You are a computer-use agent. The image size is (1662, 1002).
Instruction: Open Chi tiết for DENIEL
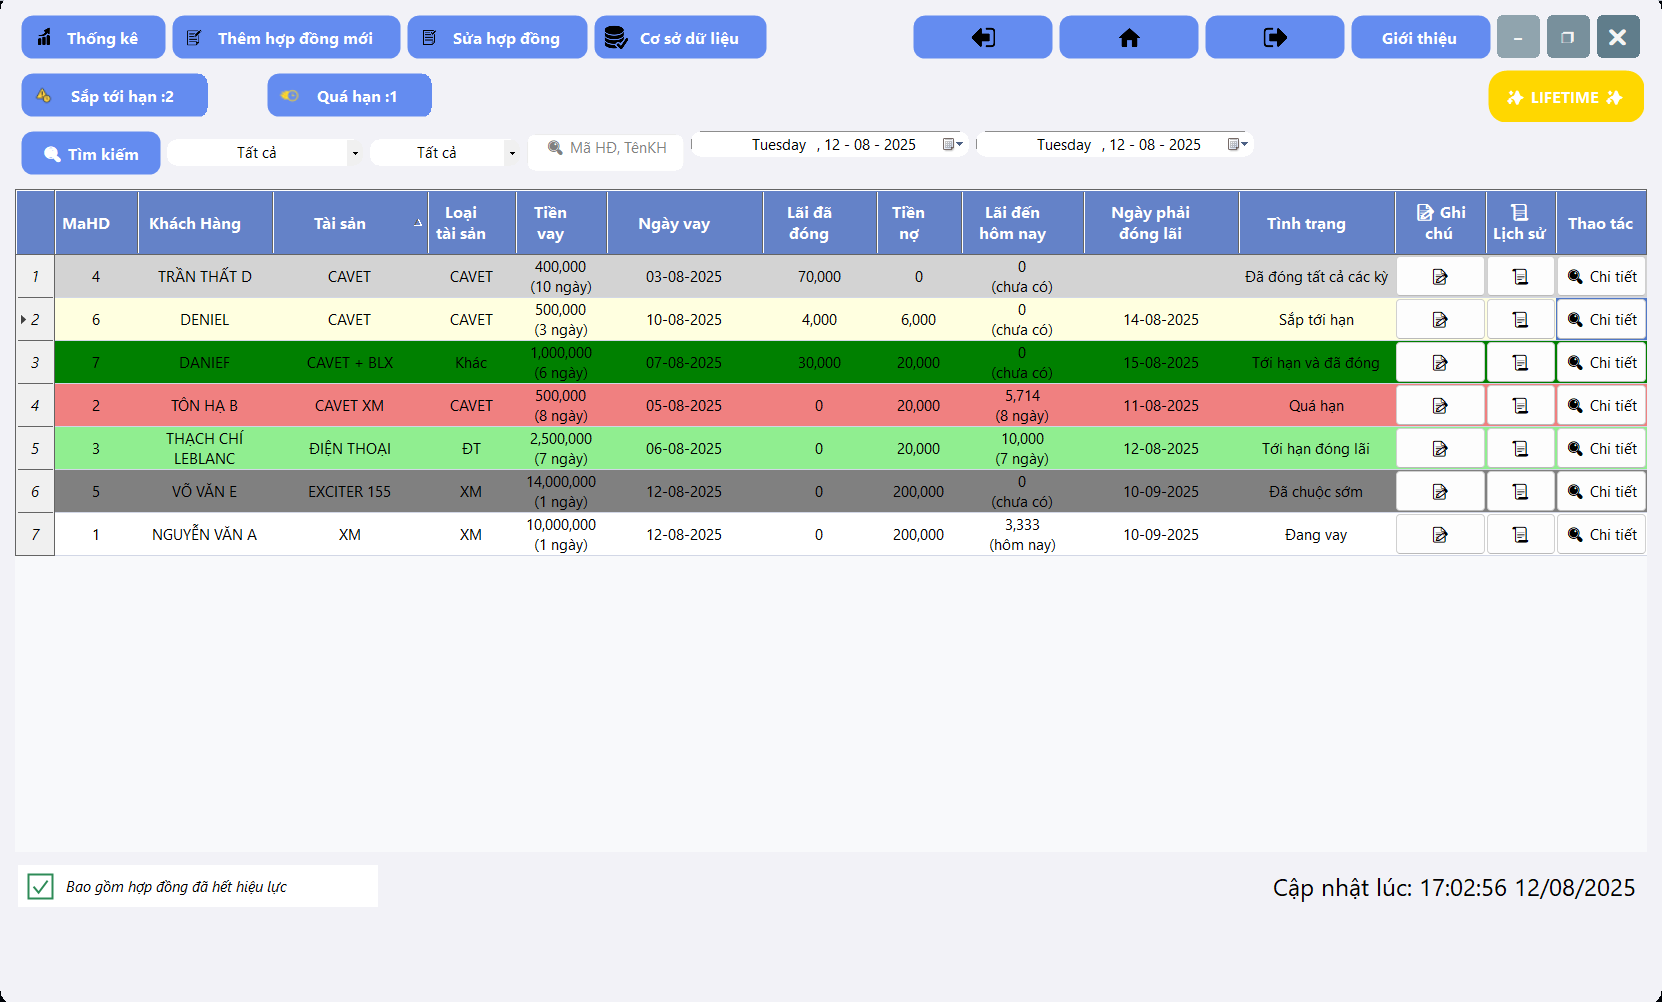(x=1601, y=320)
